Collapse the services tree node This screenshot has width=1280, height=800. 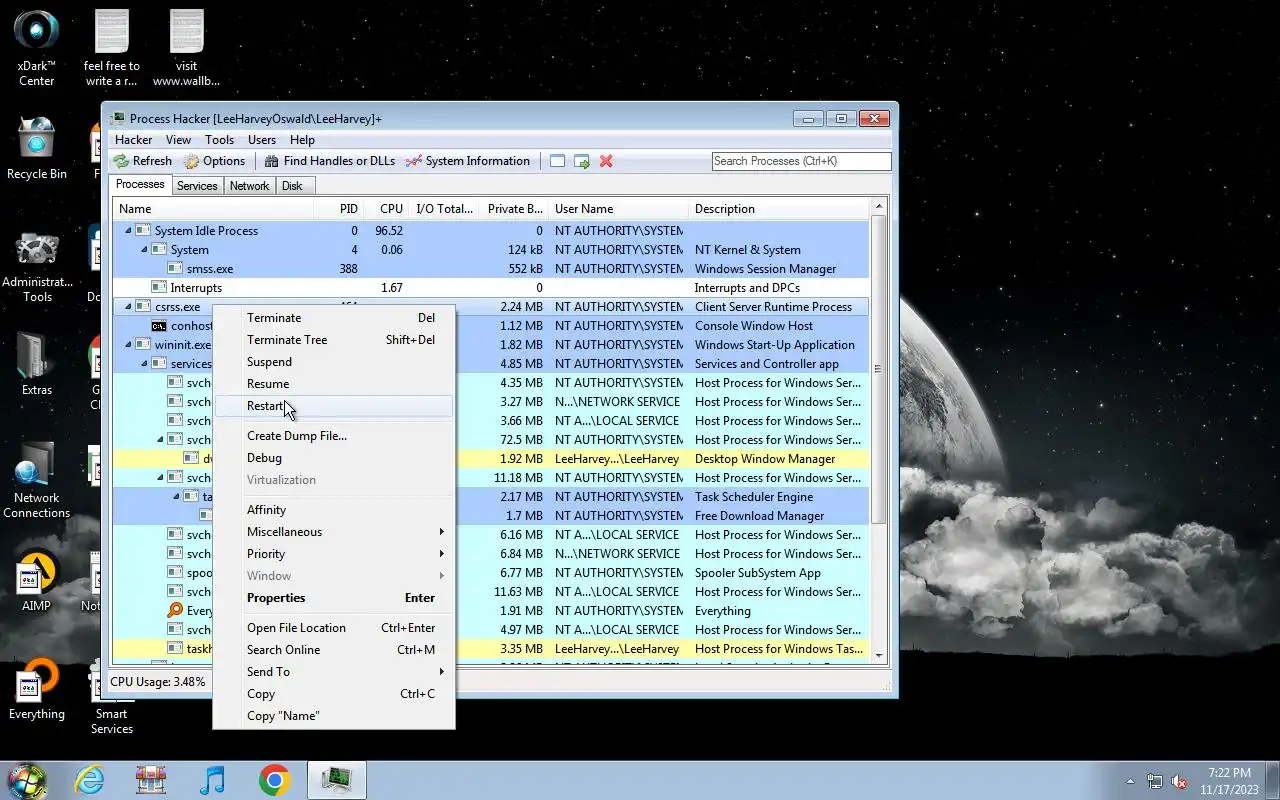click(x=144, y=364)
